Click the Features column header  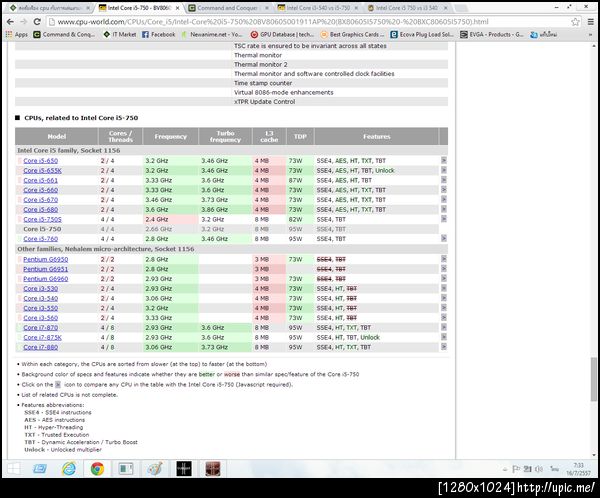(377, 136)
